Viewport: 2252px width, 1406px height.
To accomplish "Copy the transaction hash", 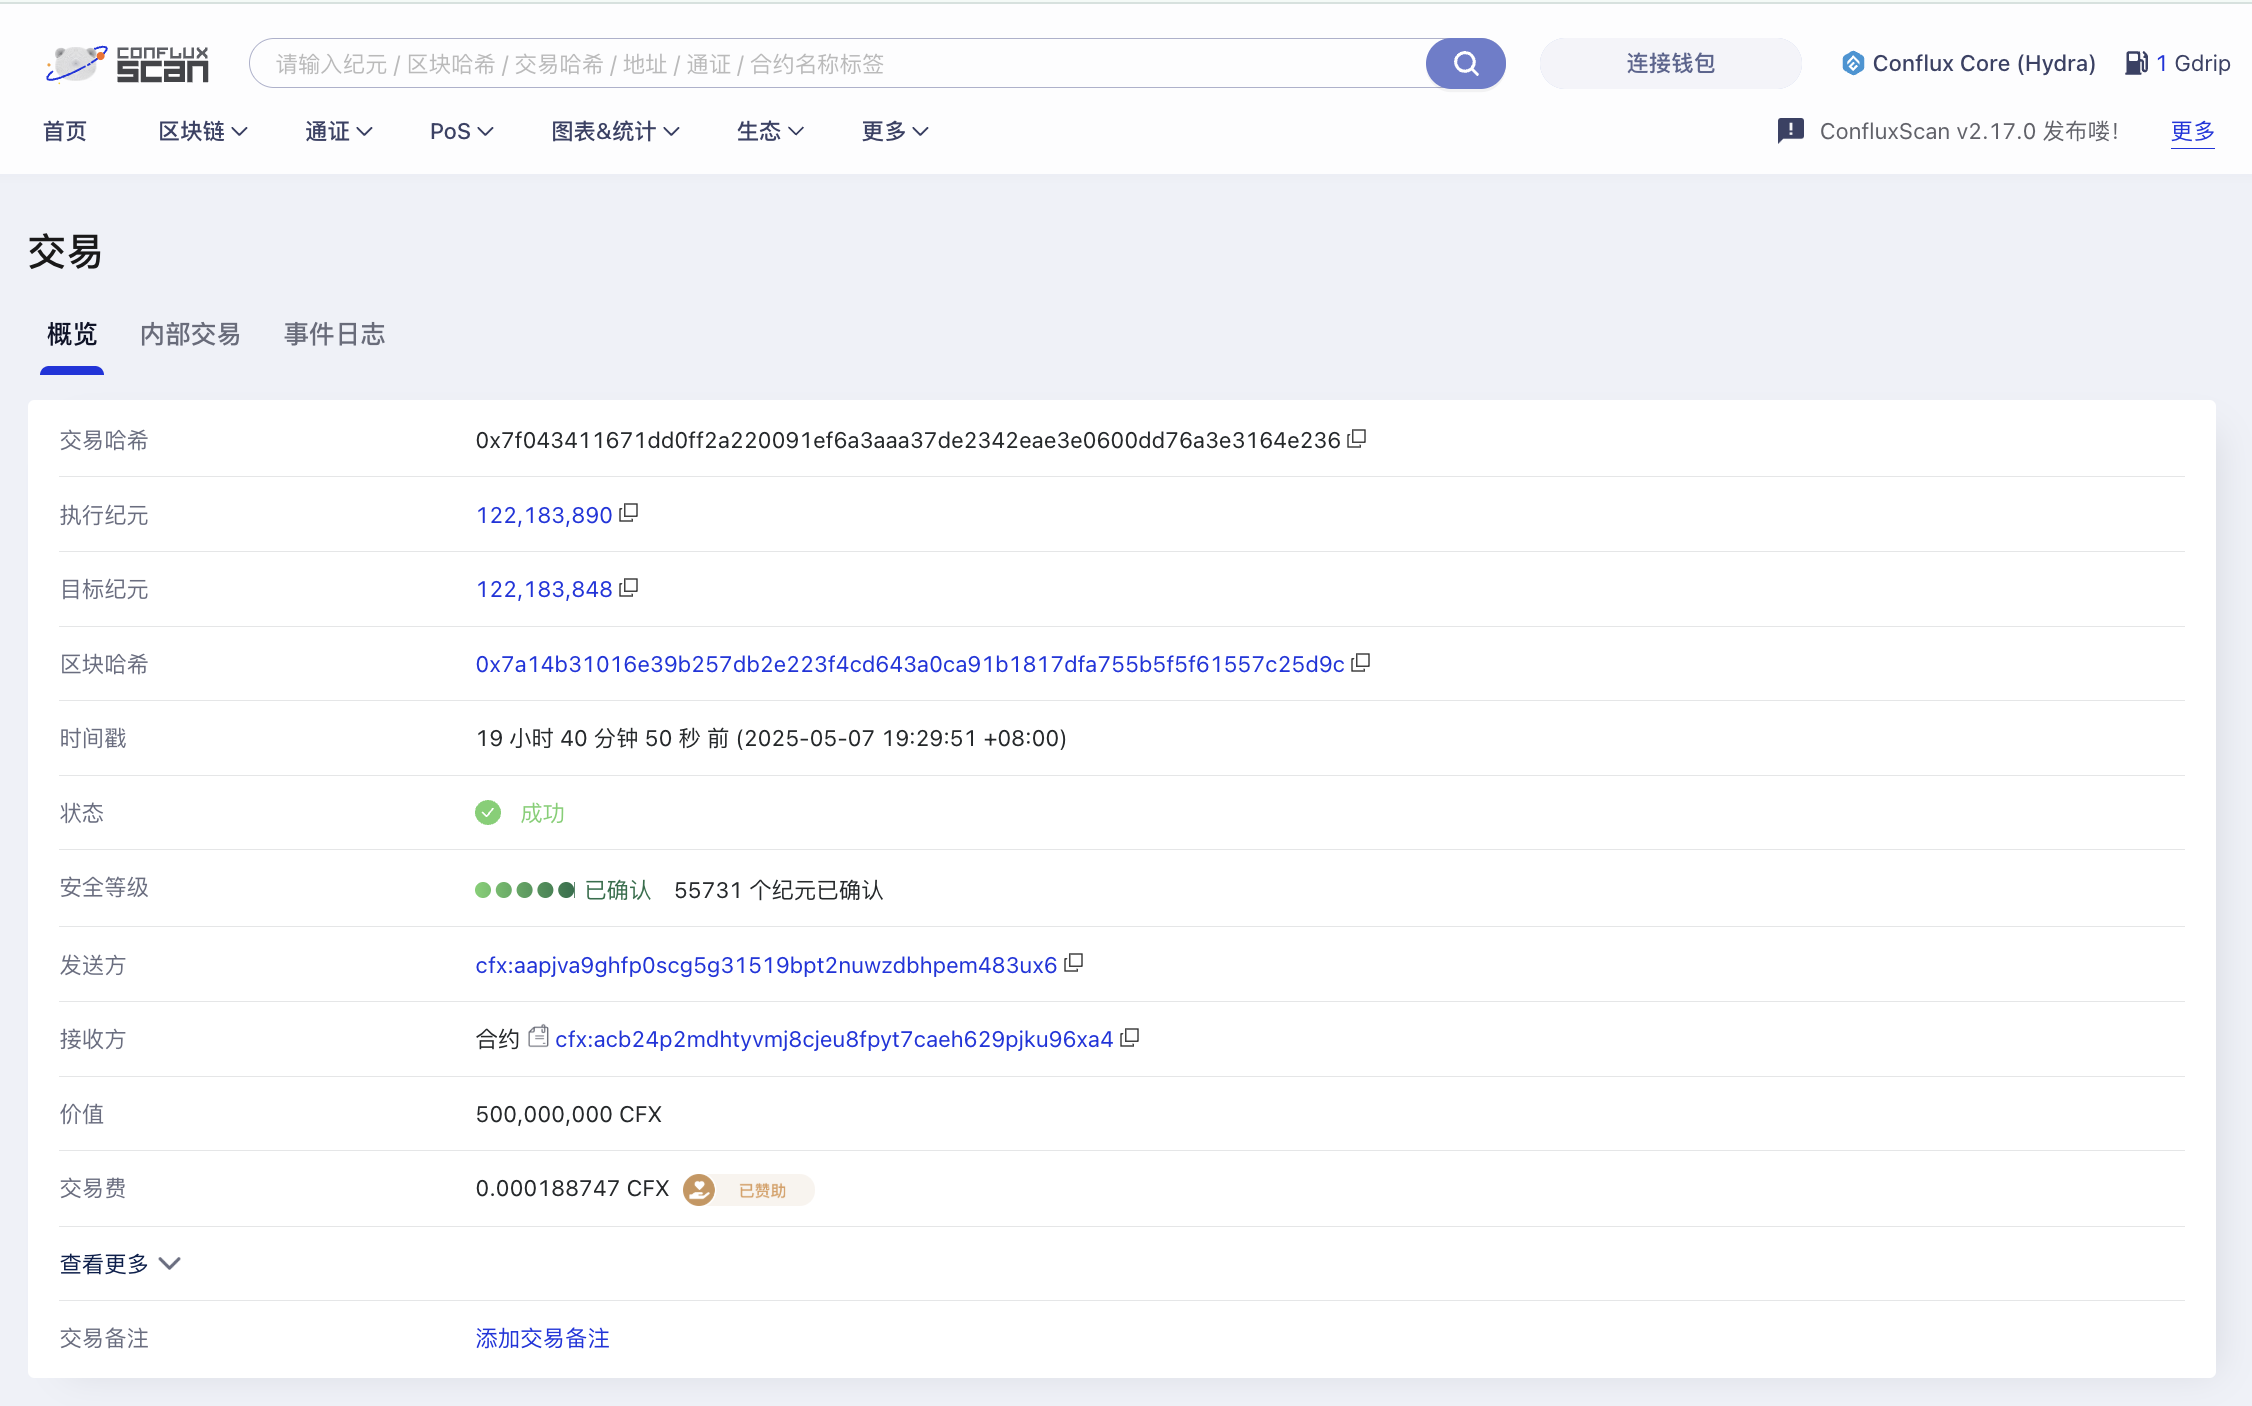I will coord(1357,439).
